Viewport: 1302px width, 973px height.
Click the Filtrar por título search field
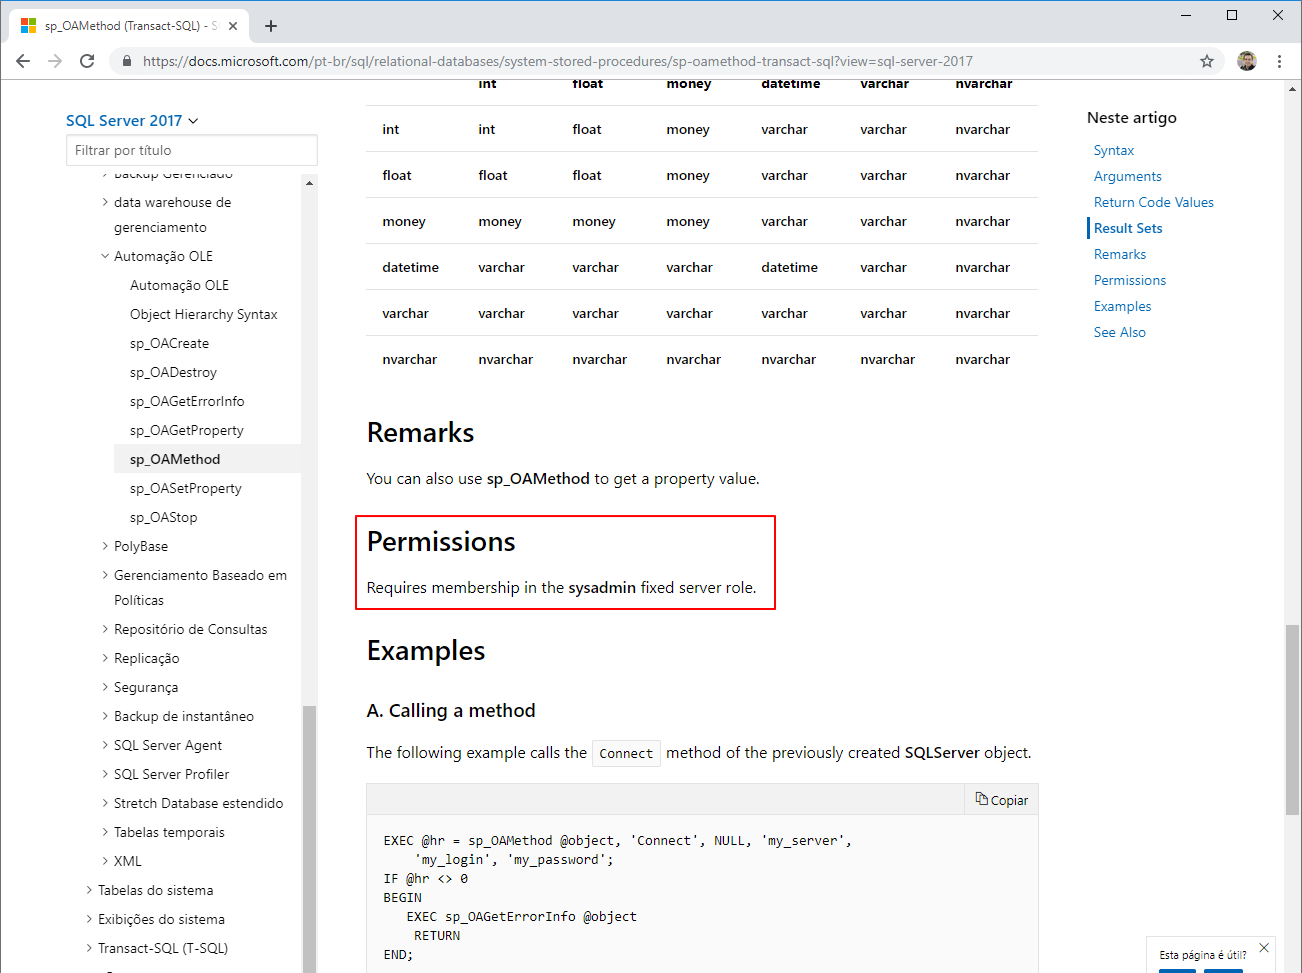point(191,149)
